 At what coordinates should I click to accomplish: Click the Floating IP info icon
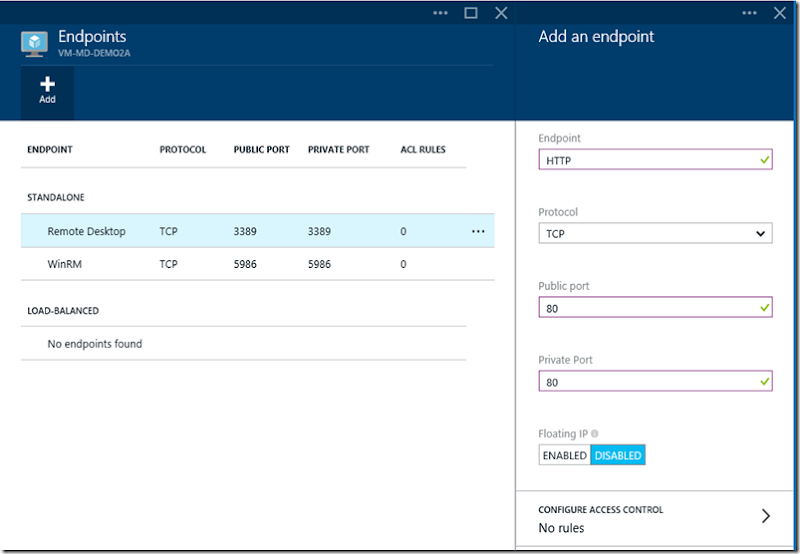point(595,434)
